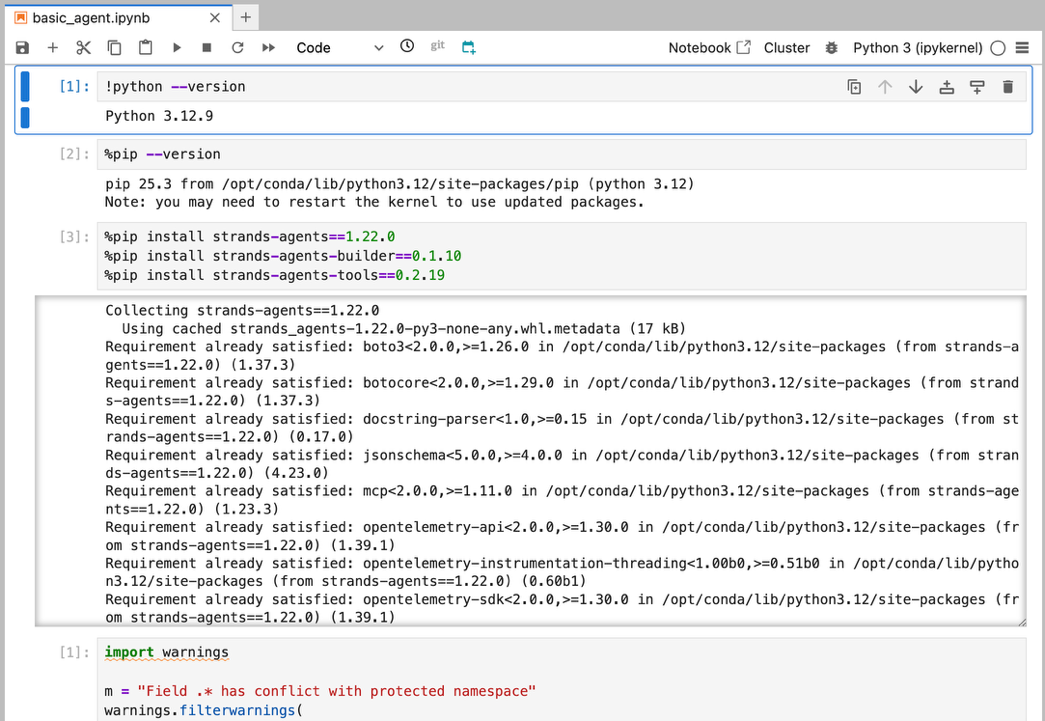
Task: Click the opentelemetry-instrumentation-threading output line
Action: (x=561, y=572)
